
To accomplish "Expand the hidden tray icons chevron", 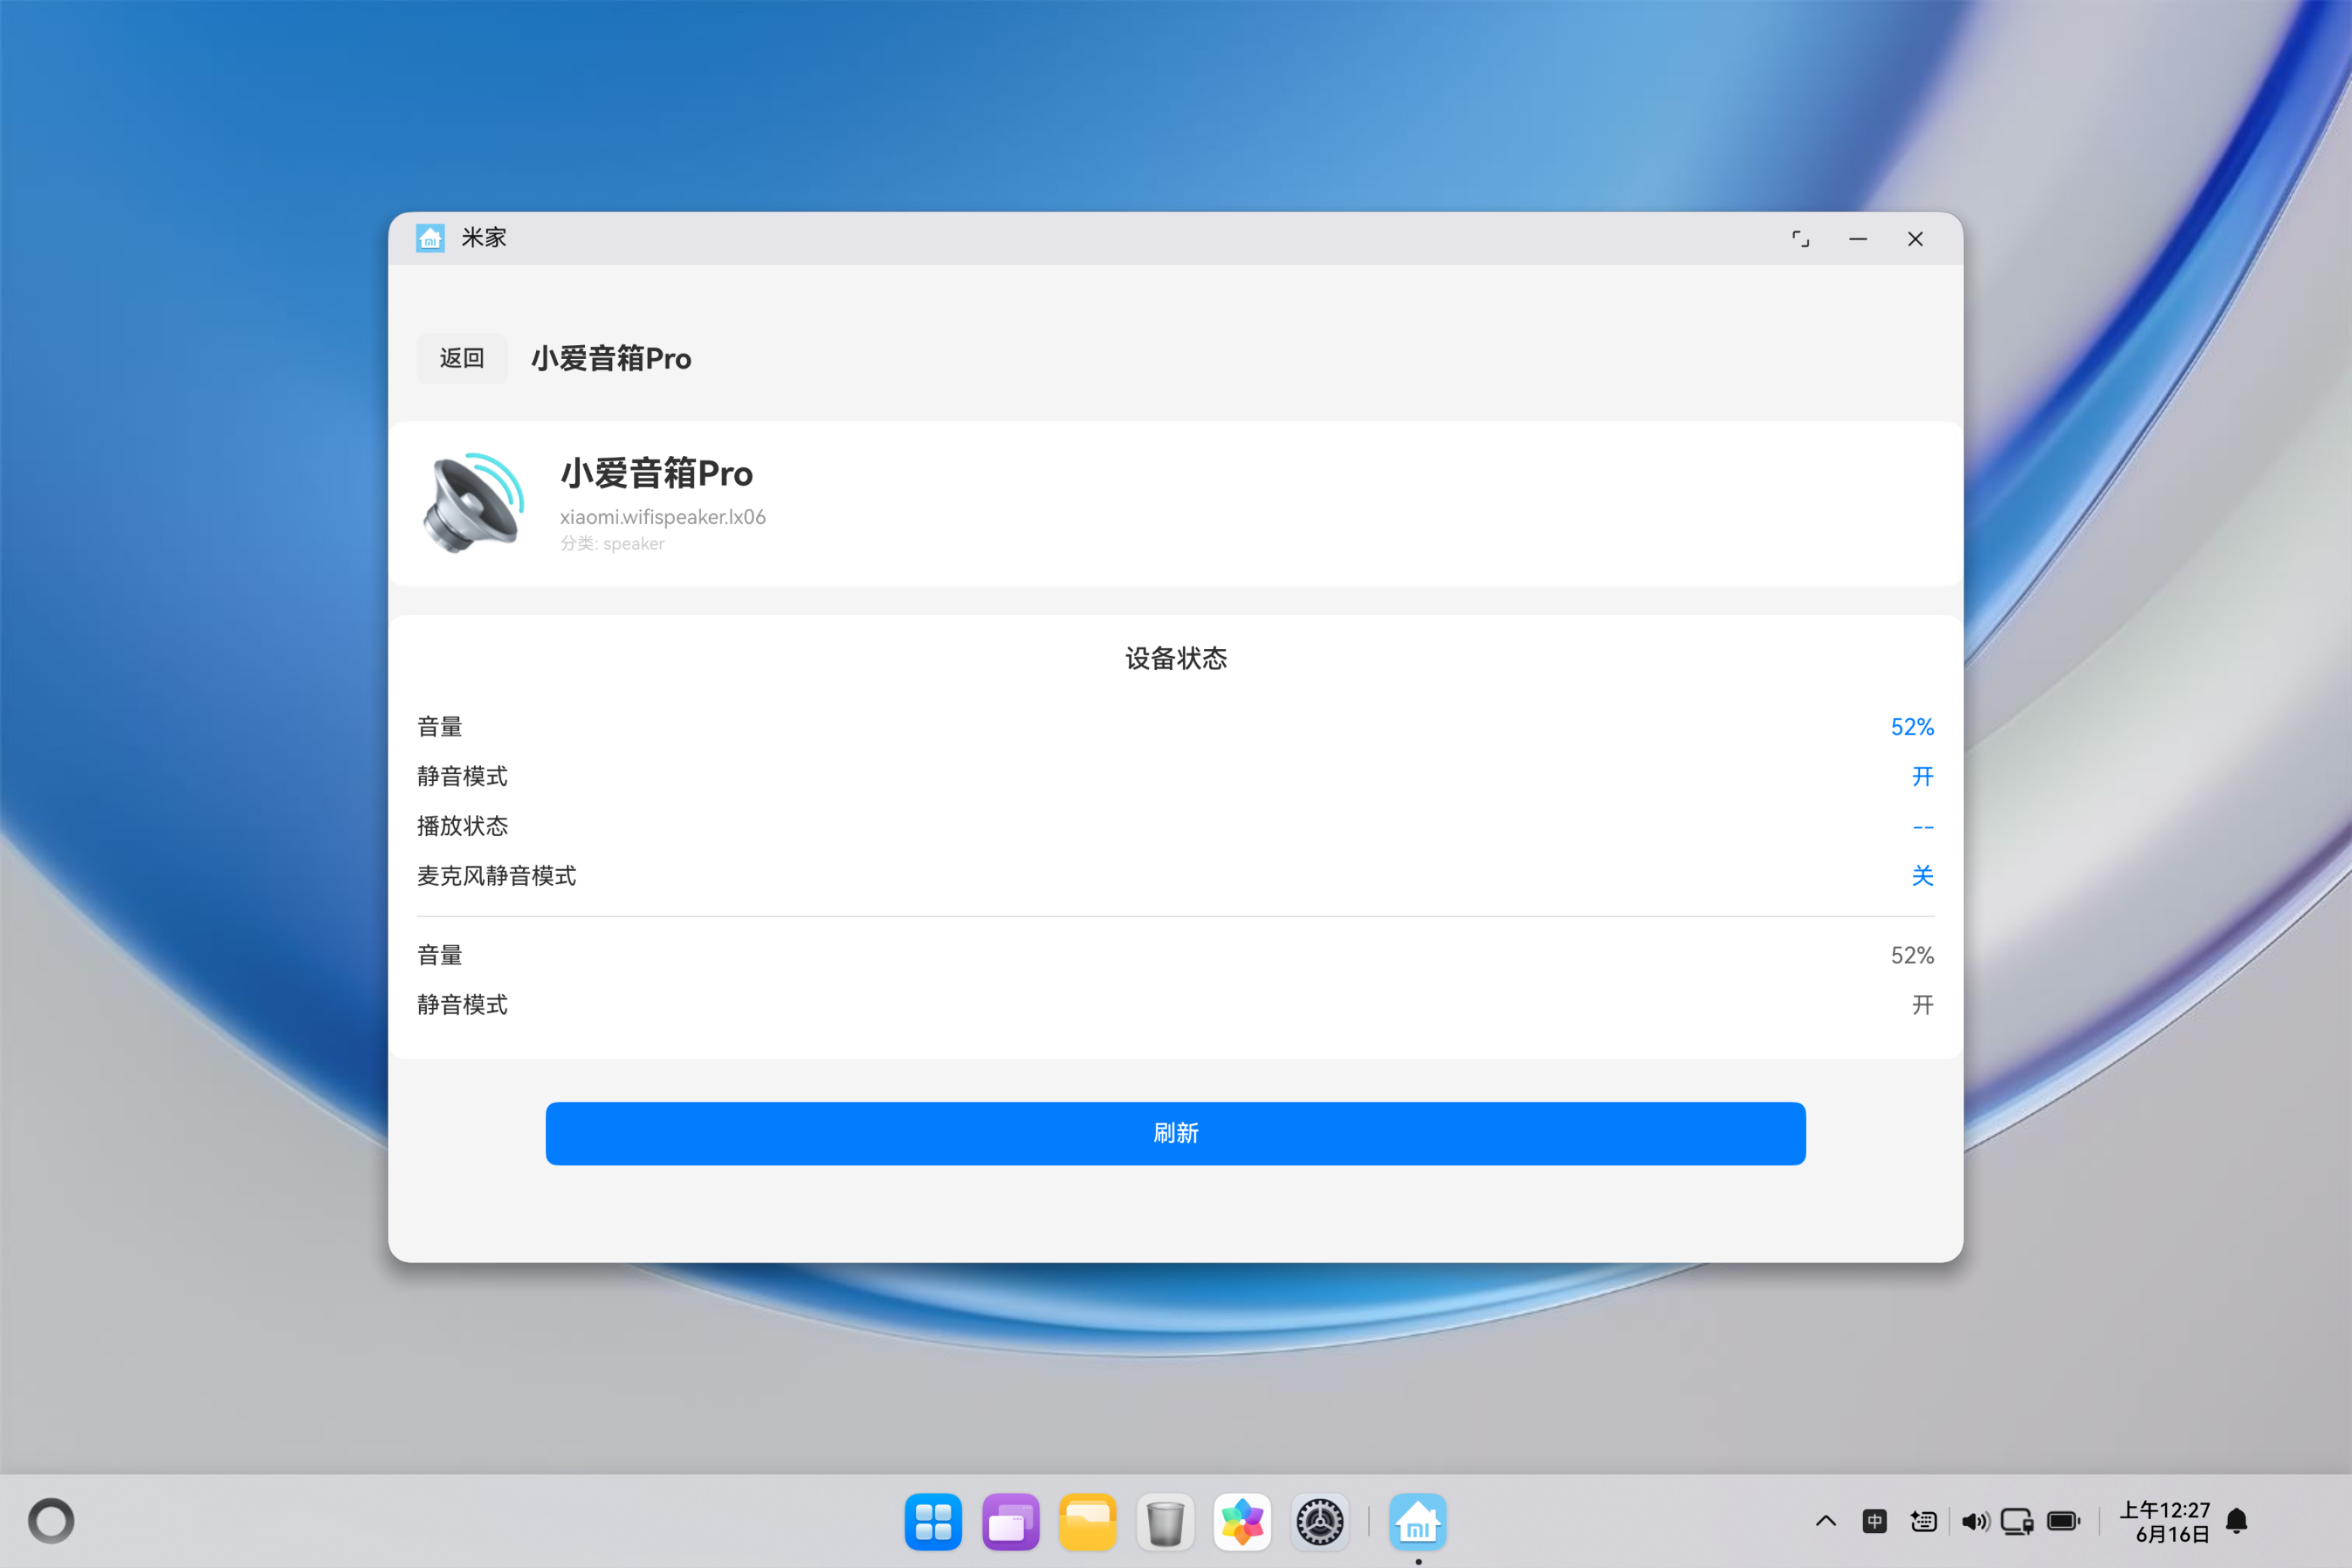I will click(1826, 1522).
